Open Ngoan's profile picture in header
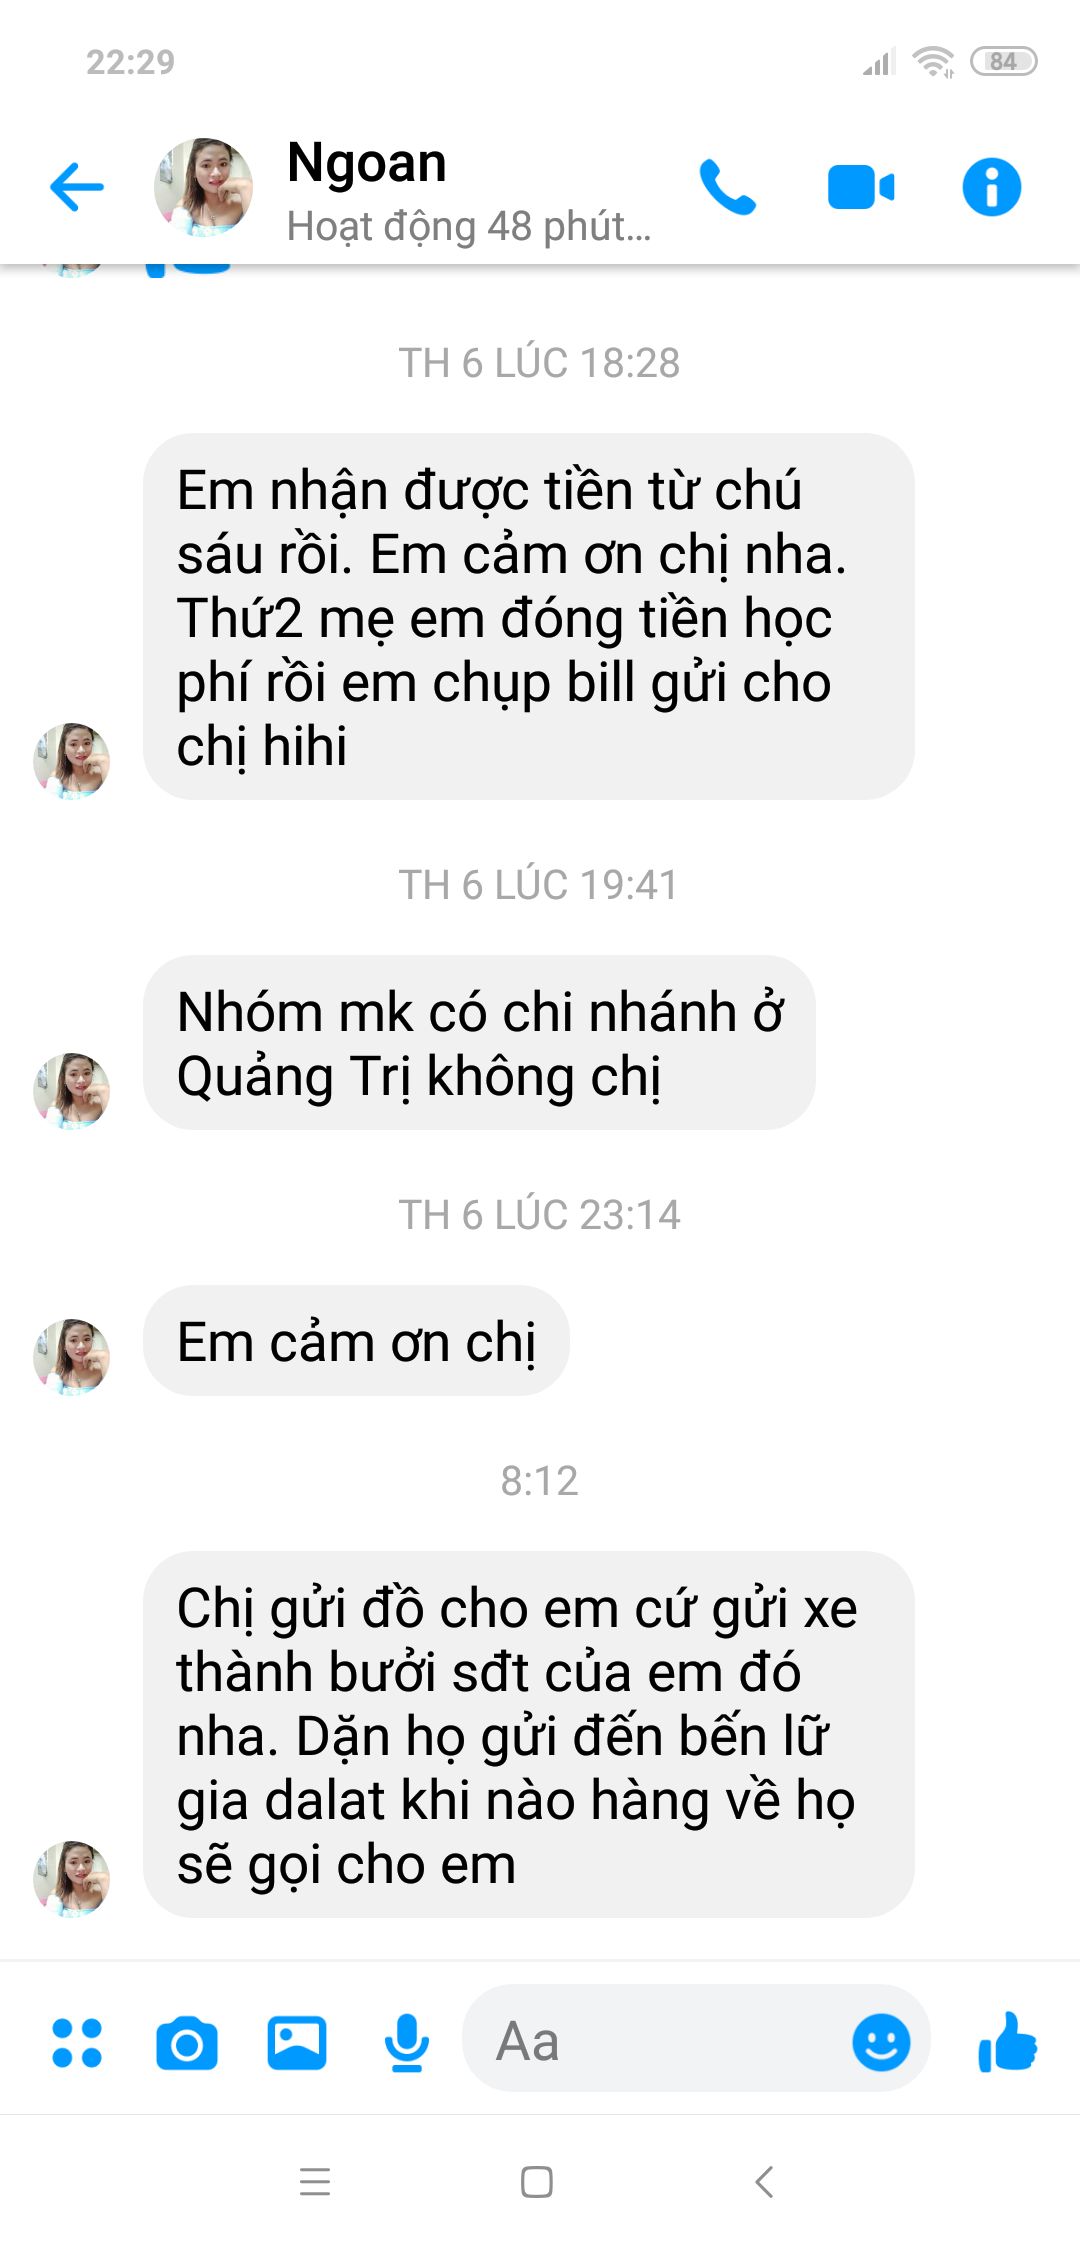This screenshot has width=1080, height=2244. point(204,188)
